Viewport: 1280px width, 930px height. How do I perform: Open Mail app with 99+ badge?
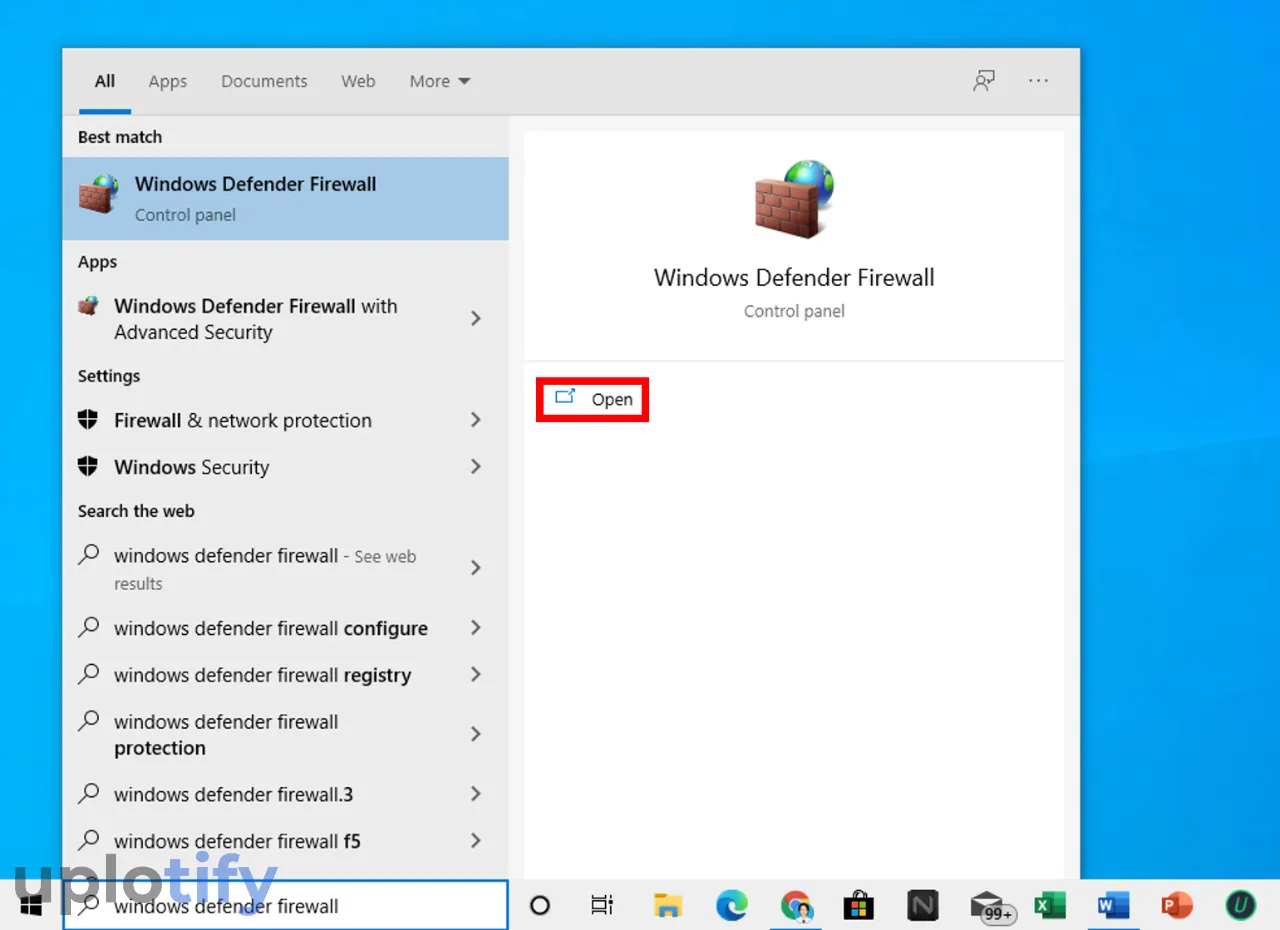pyautogui.click(x=991, y=907)
